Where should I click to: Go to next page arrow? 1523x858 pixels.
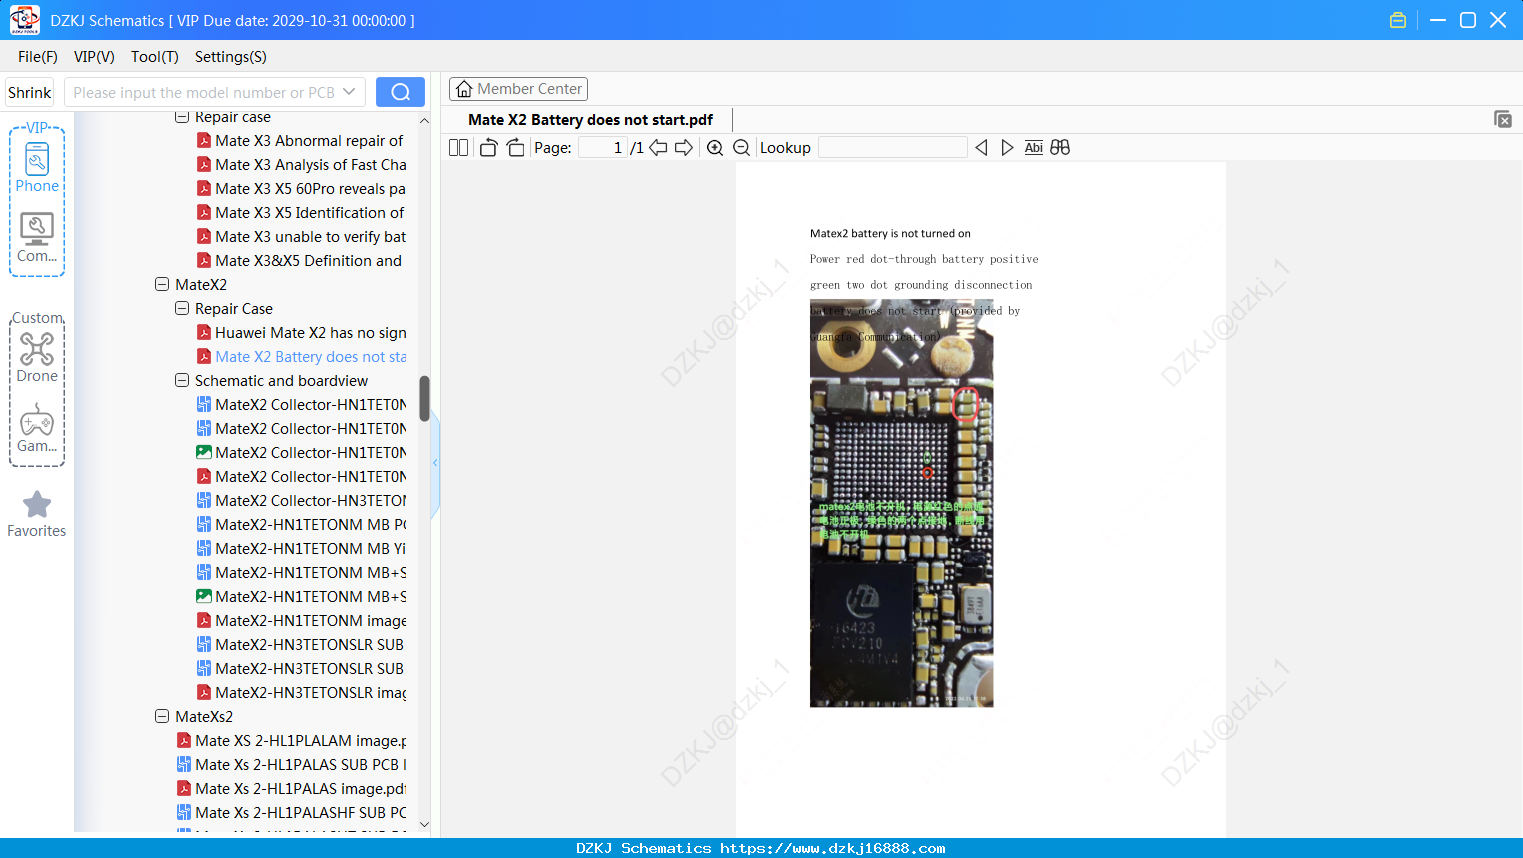click(x=684, y=148)
